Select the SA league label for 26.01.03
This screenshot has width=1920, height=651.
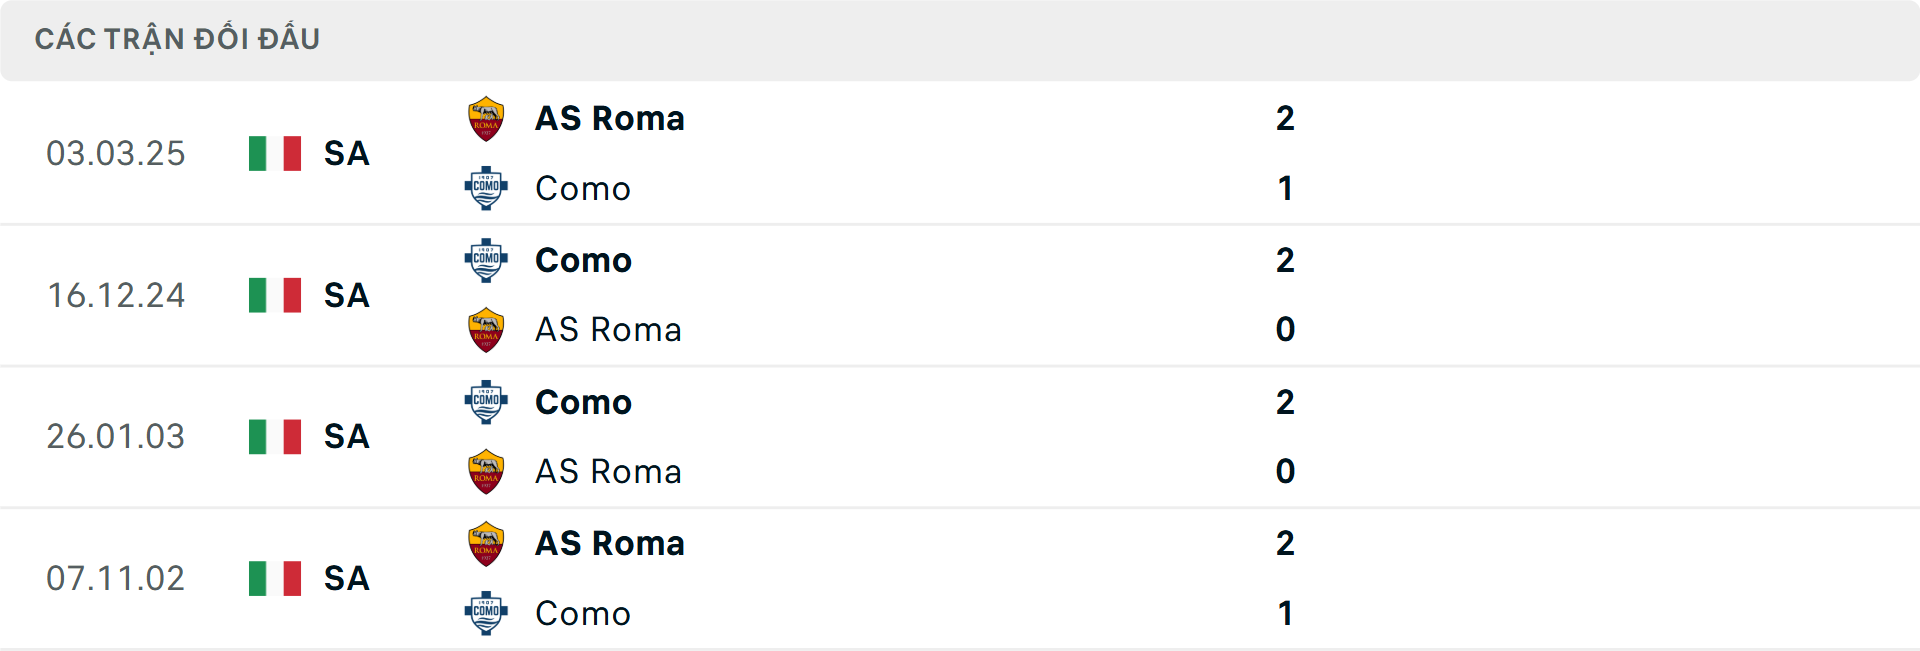pyautogui.click(x=347, y=437)
